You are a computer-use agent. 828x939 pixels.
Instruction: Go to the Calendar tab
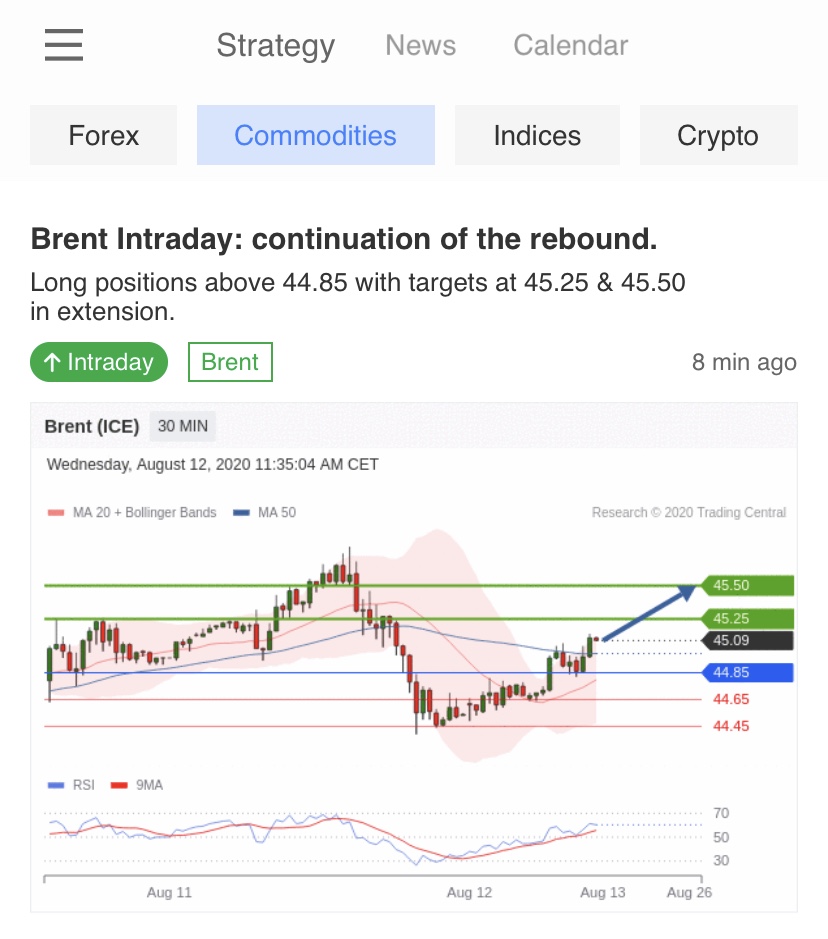click(570, 45)
